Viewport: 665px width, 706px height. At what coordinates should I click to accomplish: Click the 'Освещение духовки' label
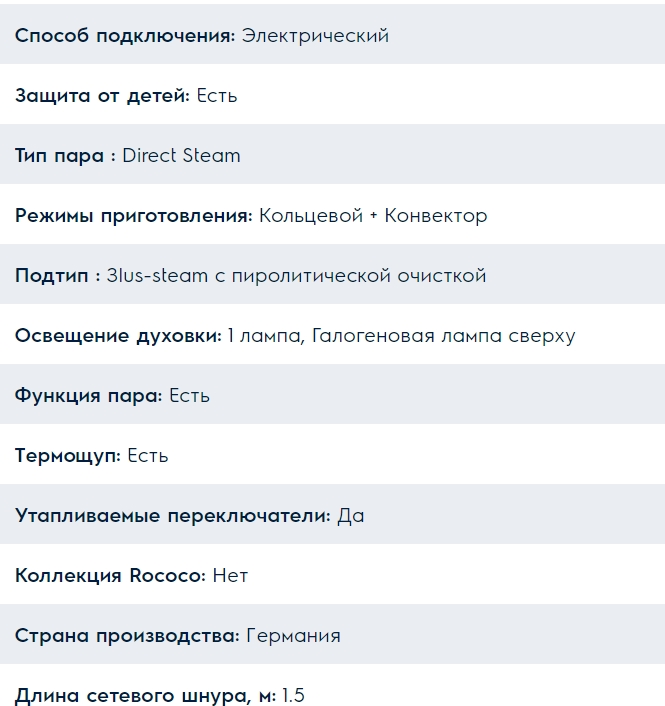coord(118,336)
